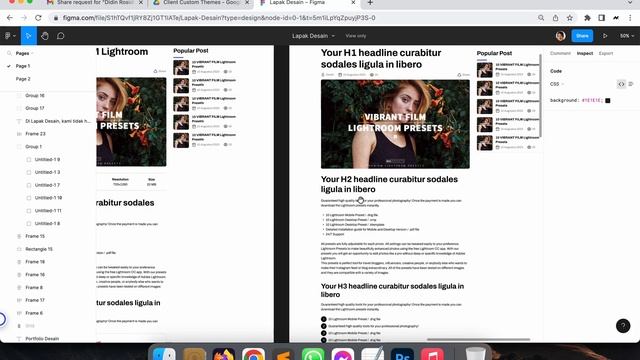Select the Frame 23 layer

pyautogui.click(x=35, y=134)
